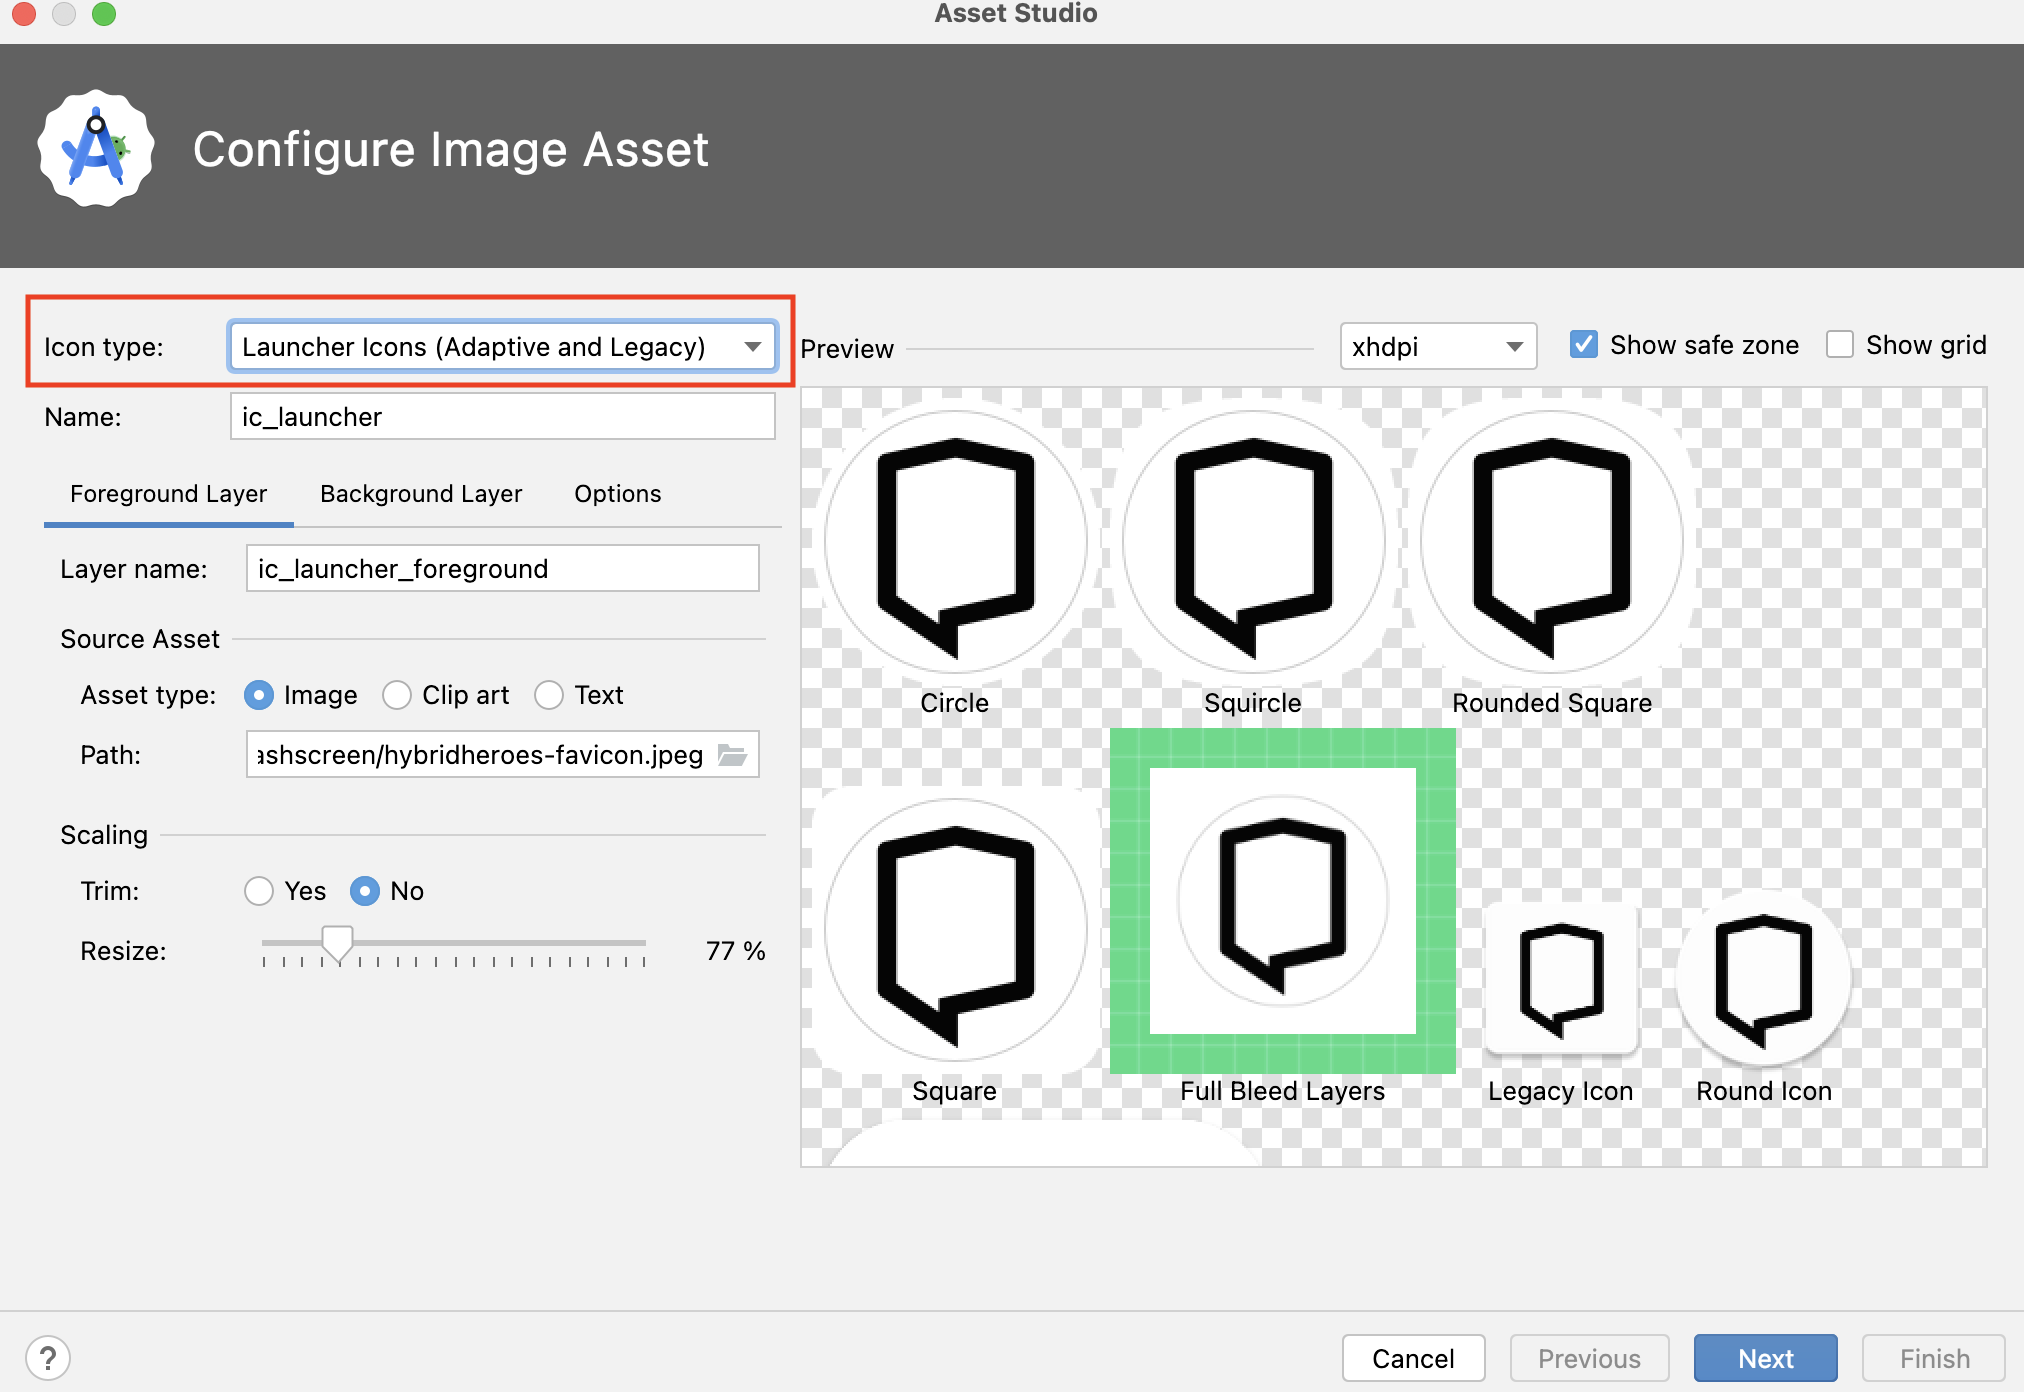Viewport: 2024px width, 1392px height.
Task: Click the Full Bleed Layers preview
Action: pos(1282,901)
